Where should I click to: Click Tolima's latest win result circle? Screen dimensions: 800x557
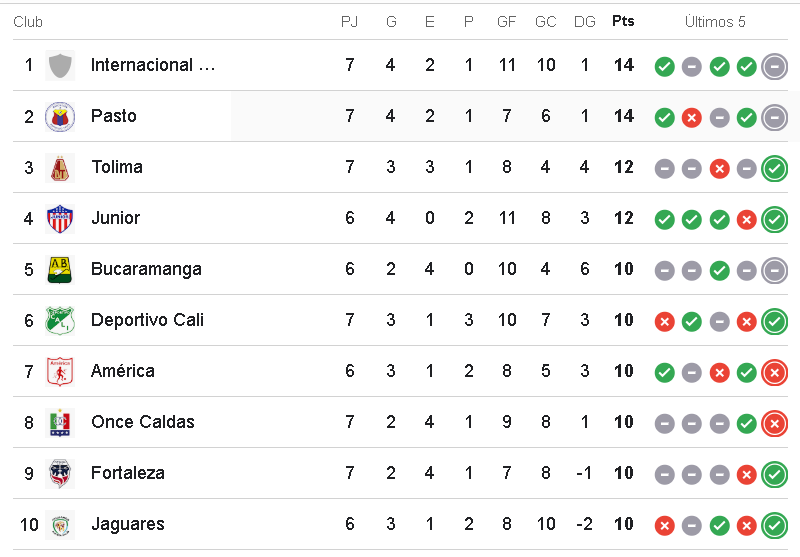point(774,168)
